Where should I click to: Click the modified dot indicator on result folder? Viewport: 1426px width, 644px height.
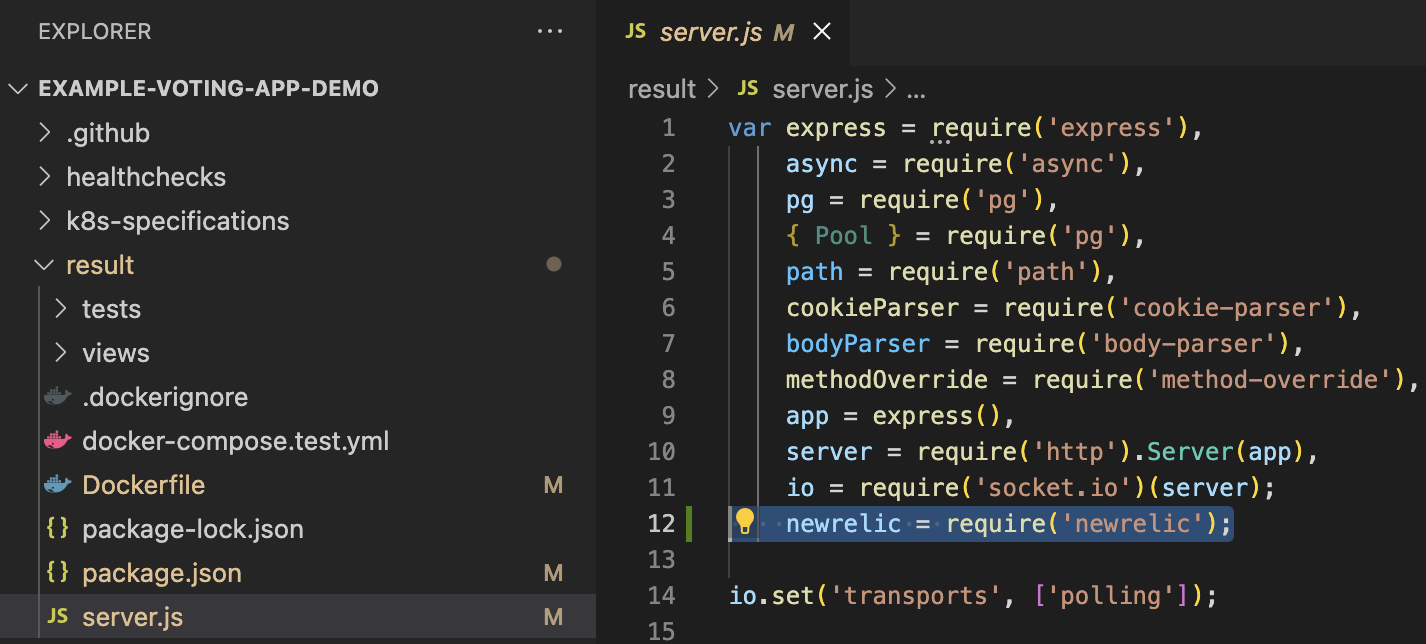[553, 265]
